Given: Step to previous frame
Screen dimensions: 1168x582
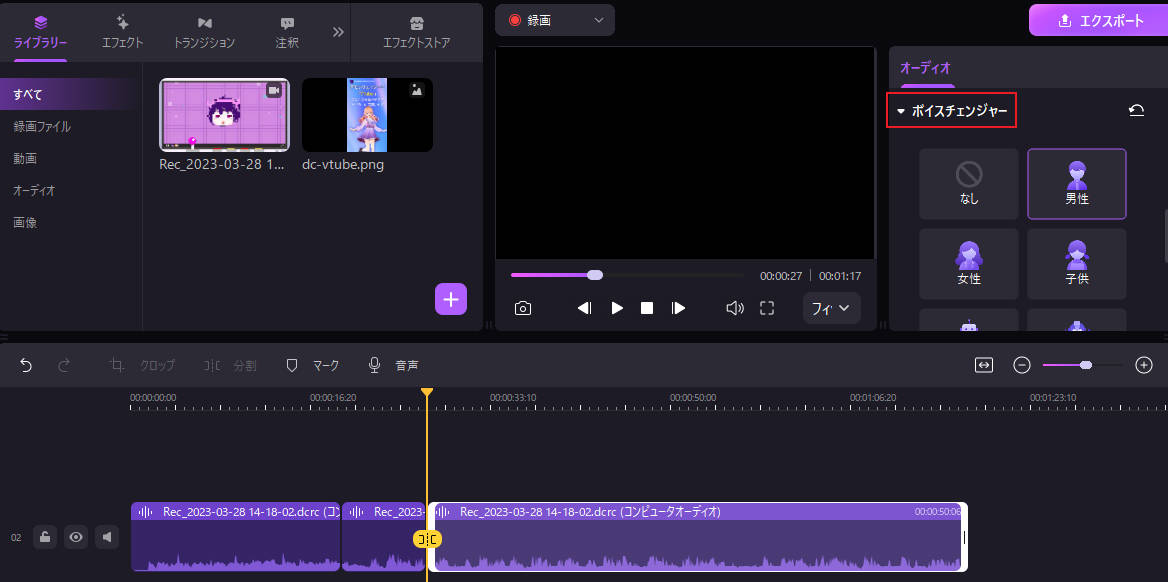Looking at the screenshot, I should [x=585, y=309].
